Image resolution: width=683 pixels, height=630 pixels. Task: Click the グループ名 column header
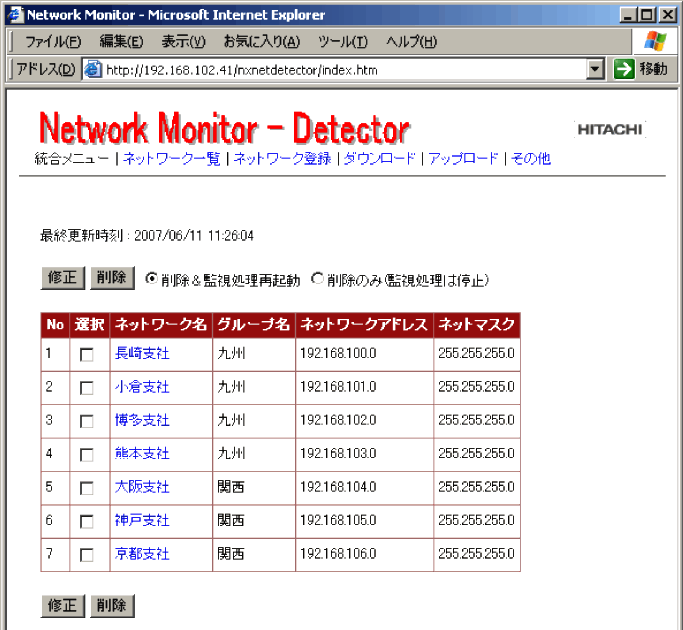coord(254,325)
